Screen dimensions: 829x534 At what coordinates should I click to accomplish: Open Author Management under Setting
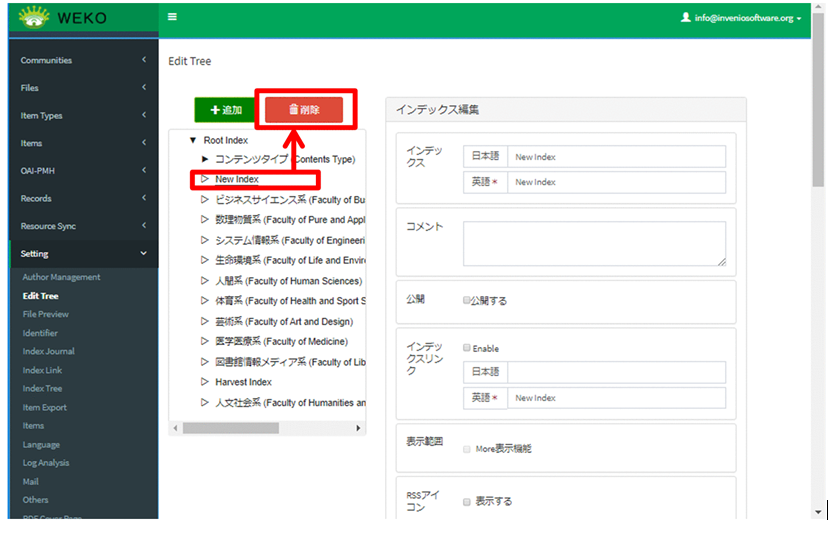coord(62,277)
